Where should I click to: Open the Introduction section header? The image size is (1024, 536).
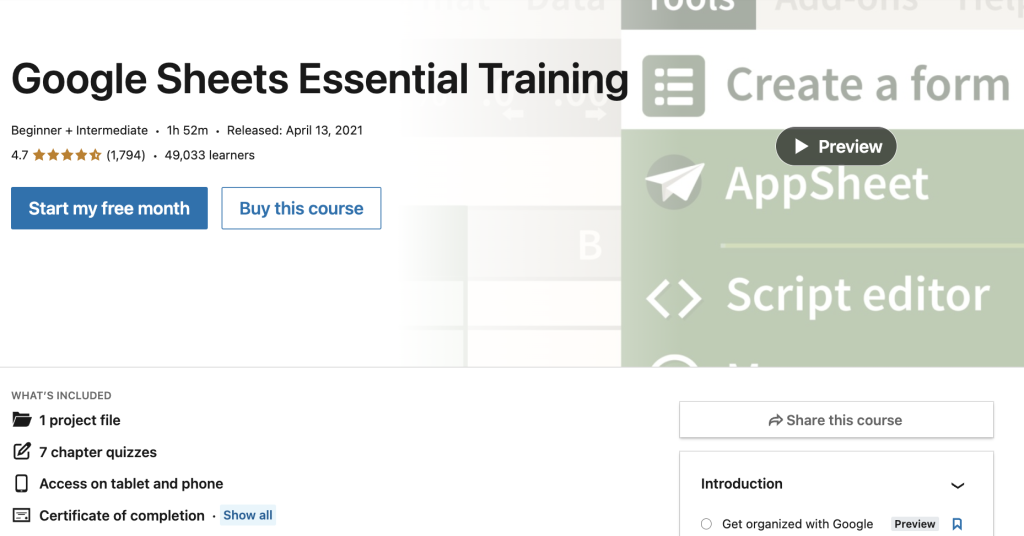click(x=742, y=484)
